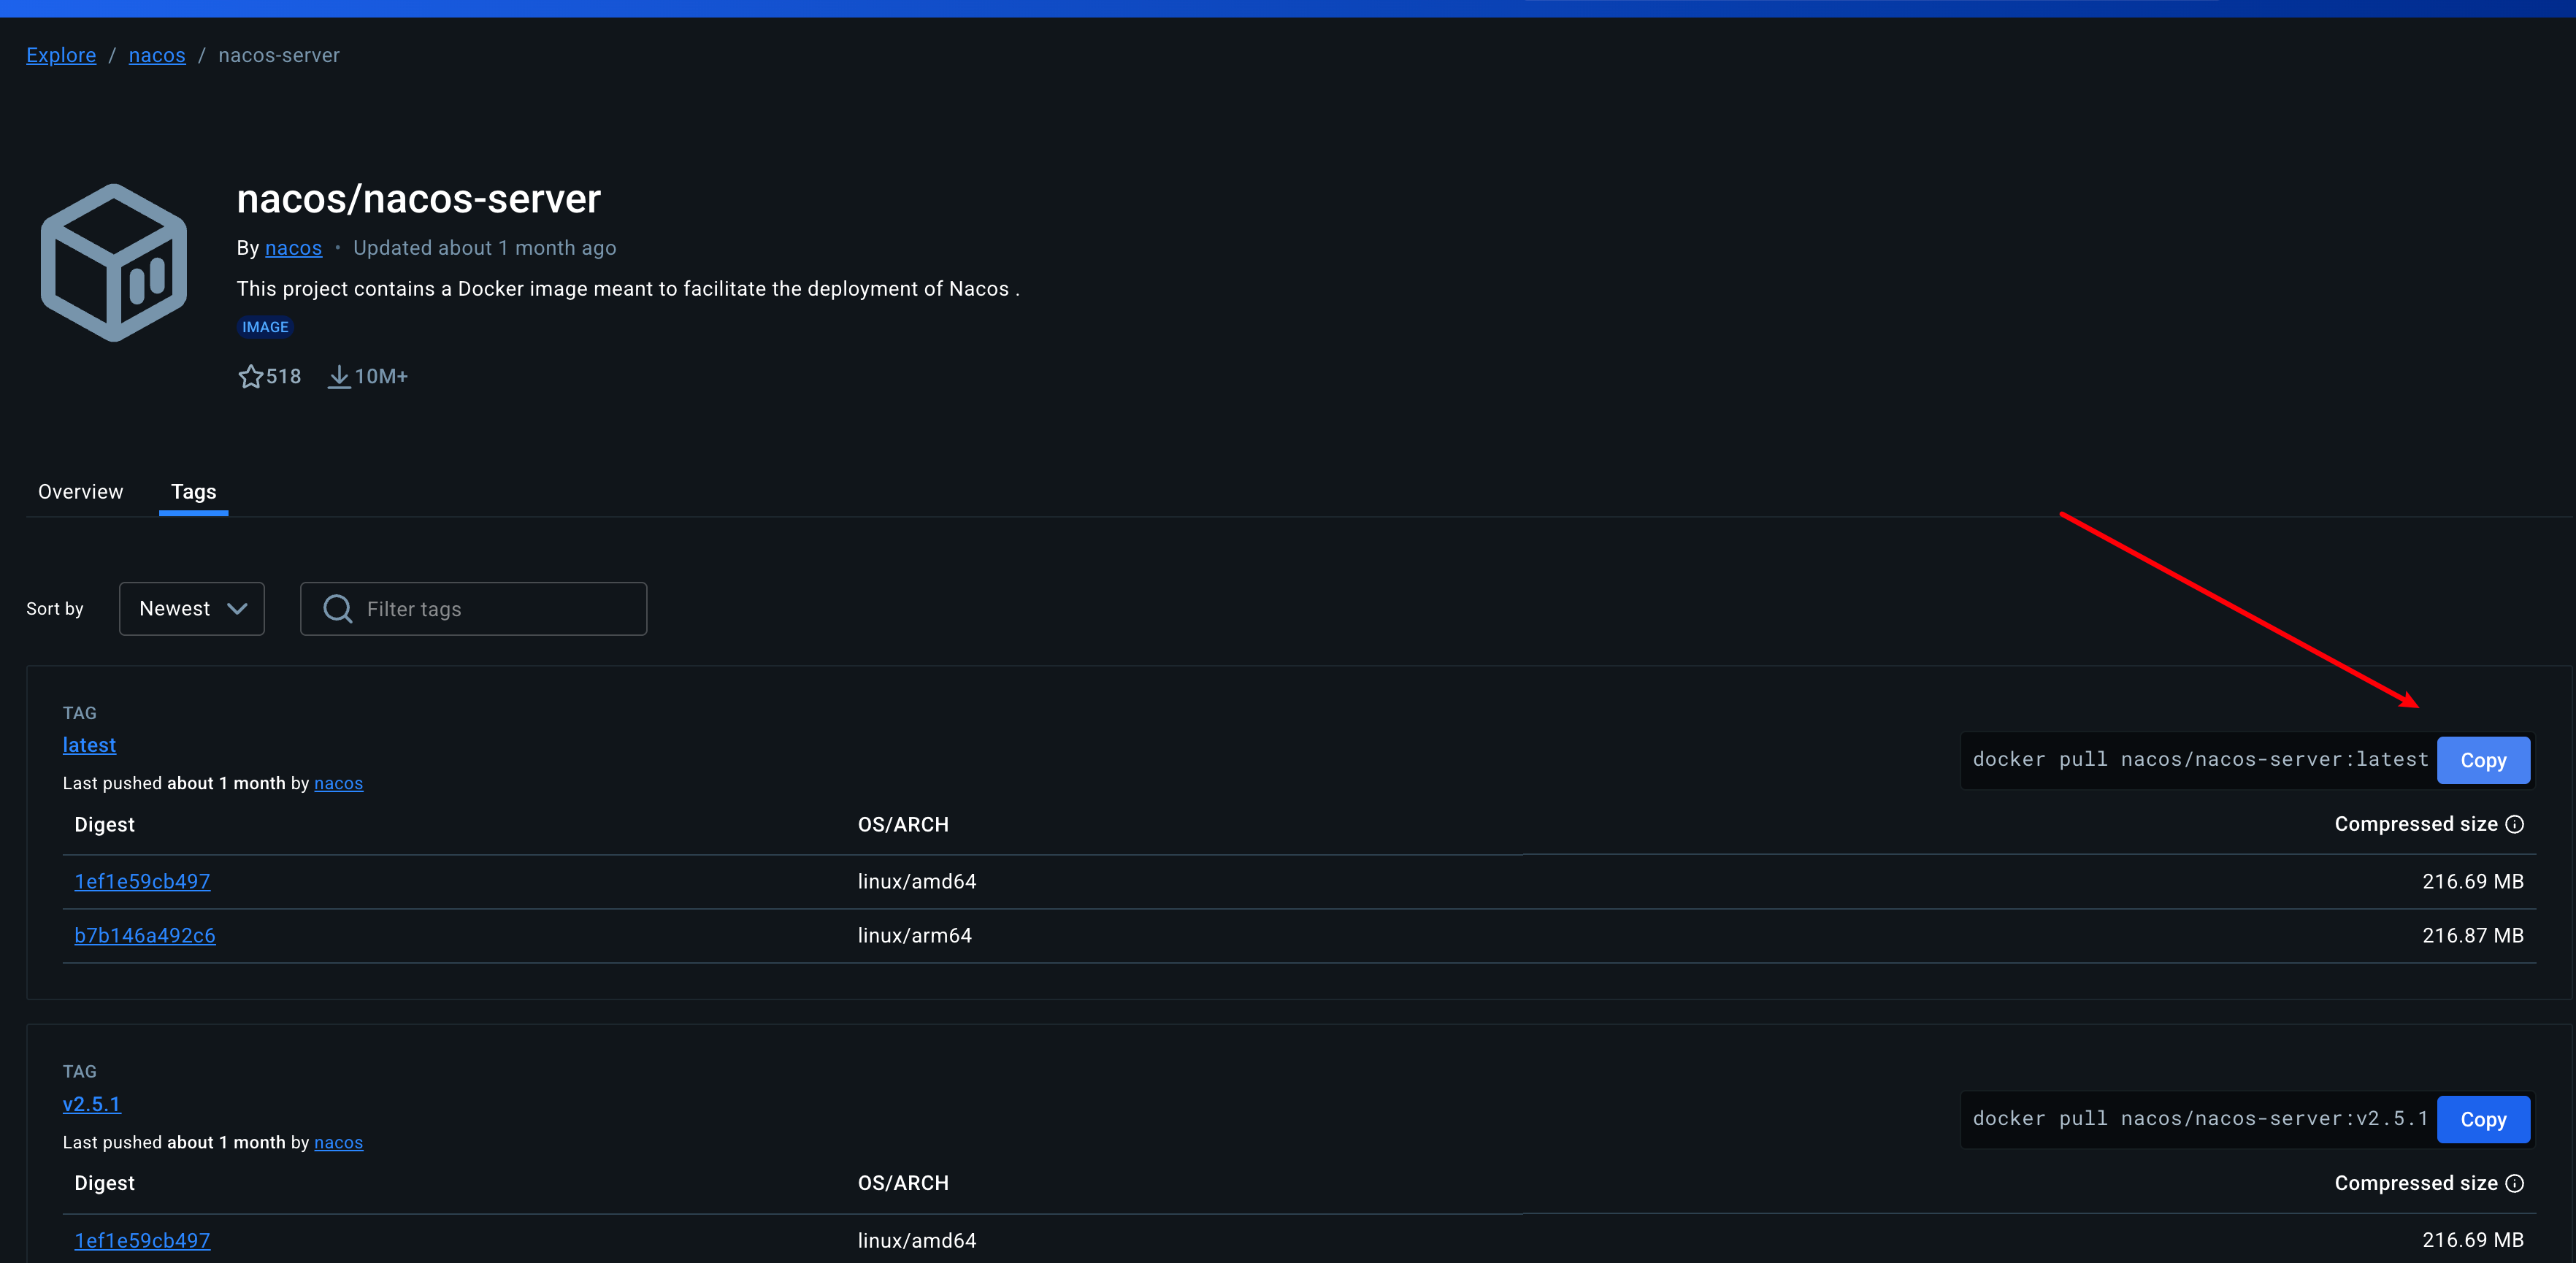Open digest 1ef1e59cb497 under latest tag
Screen dimensions: 2576x1263
[x=142, y=882]
